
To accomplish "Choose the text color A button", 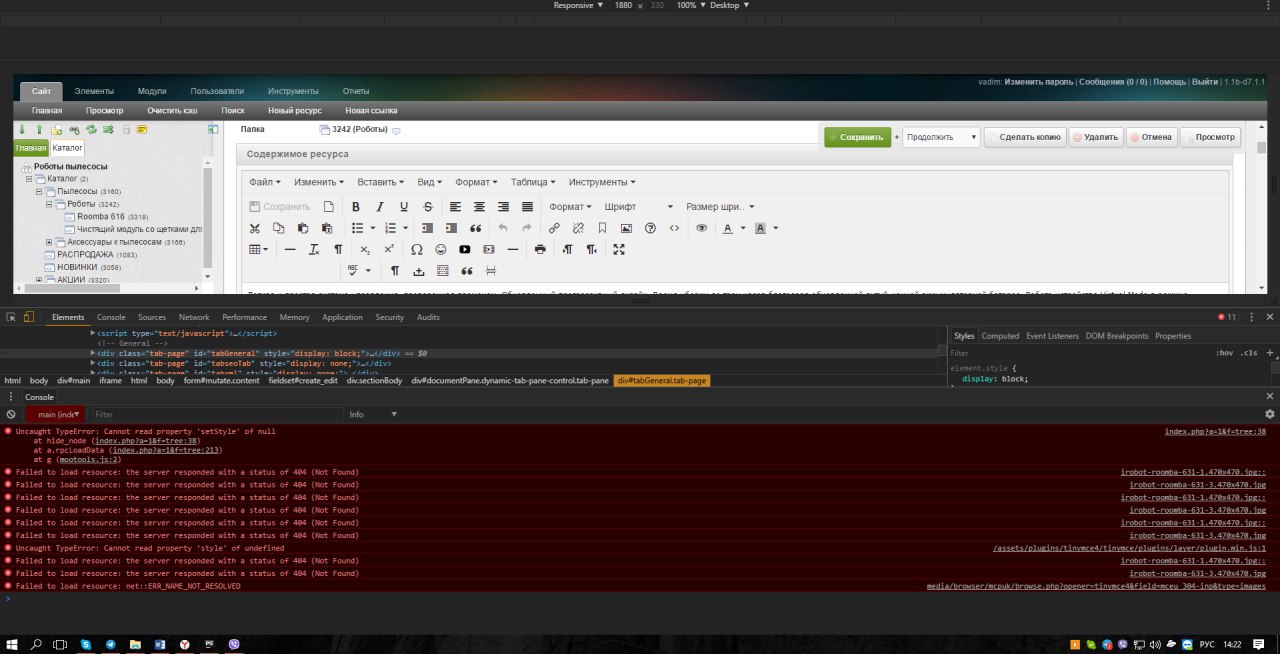I will (727, 228).
